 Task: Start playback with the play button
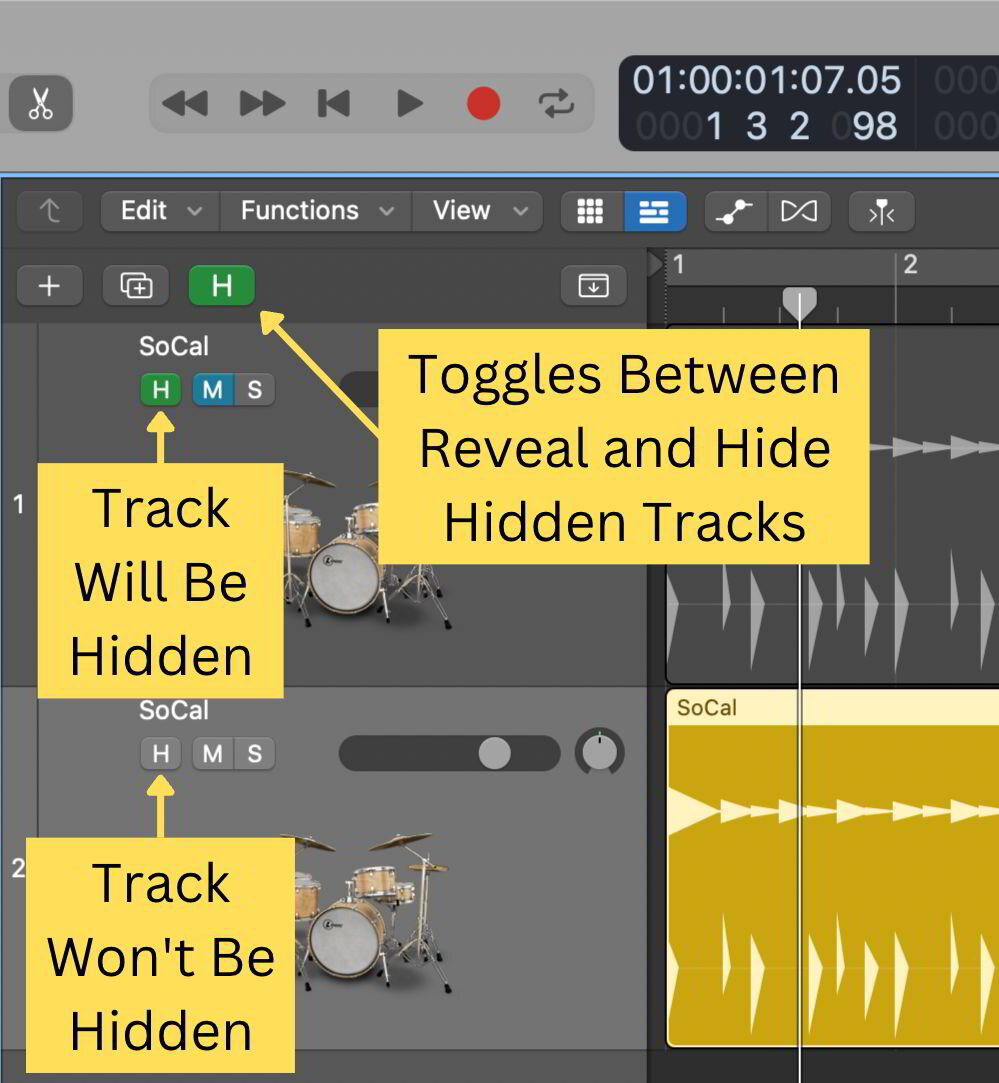pos(408,102)
